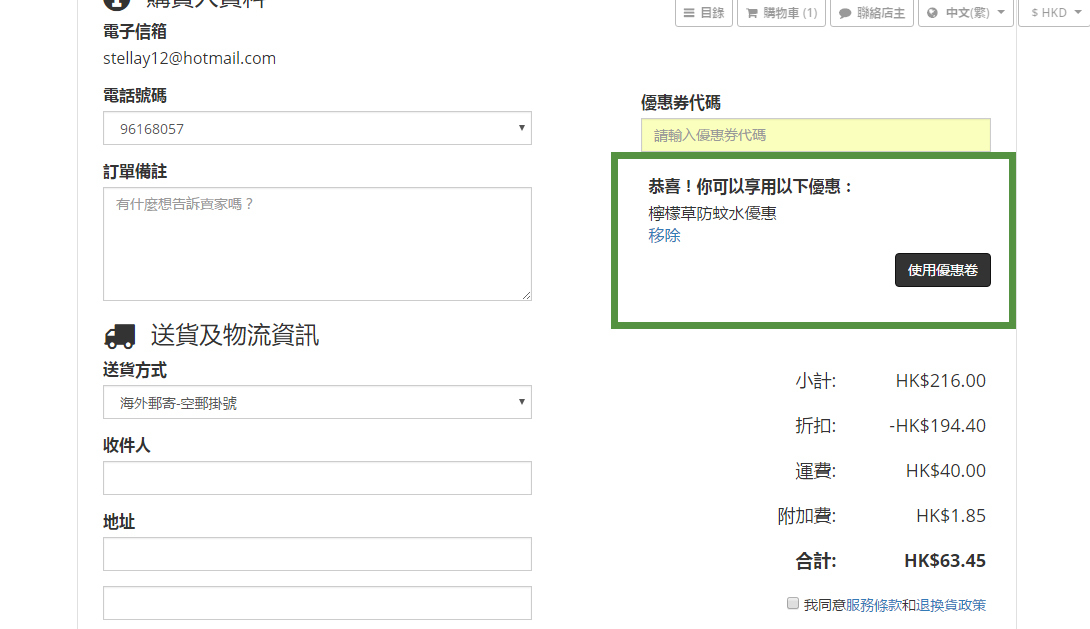Tick the 我同意 terms agreement checkbox

tap(792, 603)
